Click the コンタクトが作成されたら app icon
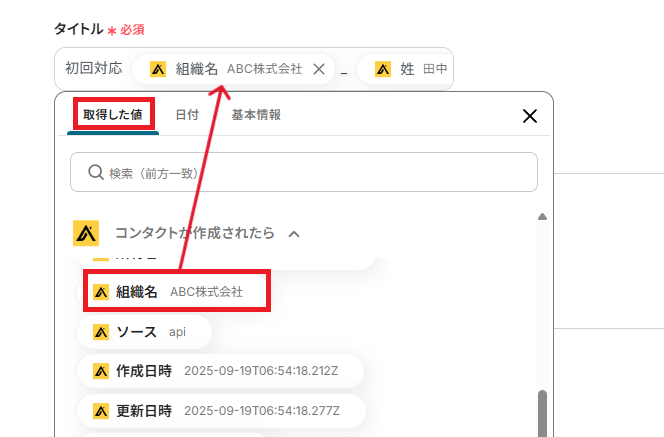Screen dimensions: 664x437 coord(86,233)
